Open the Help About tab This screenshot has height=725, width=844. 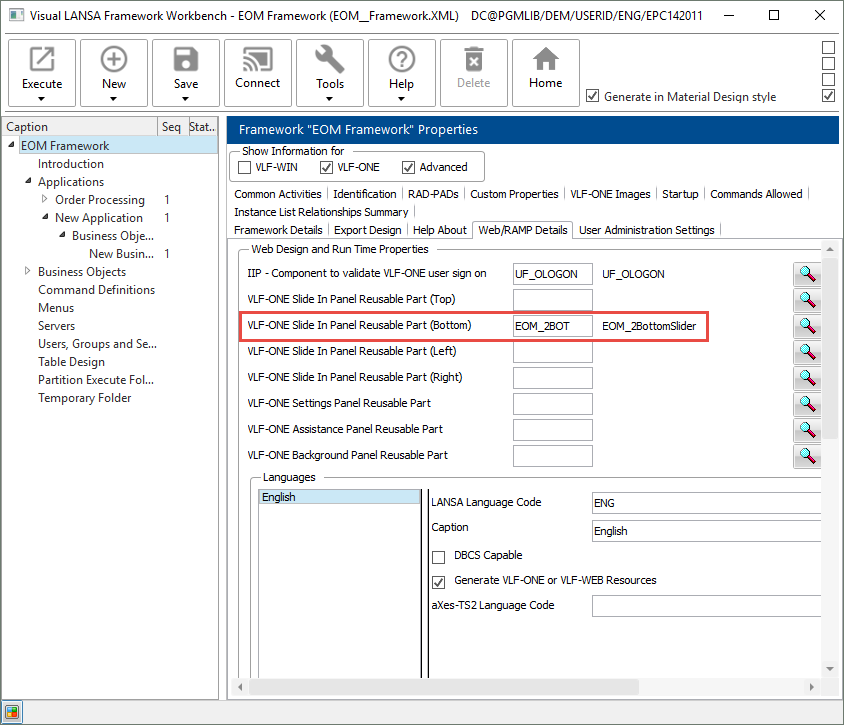click(x=440, y=230)
